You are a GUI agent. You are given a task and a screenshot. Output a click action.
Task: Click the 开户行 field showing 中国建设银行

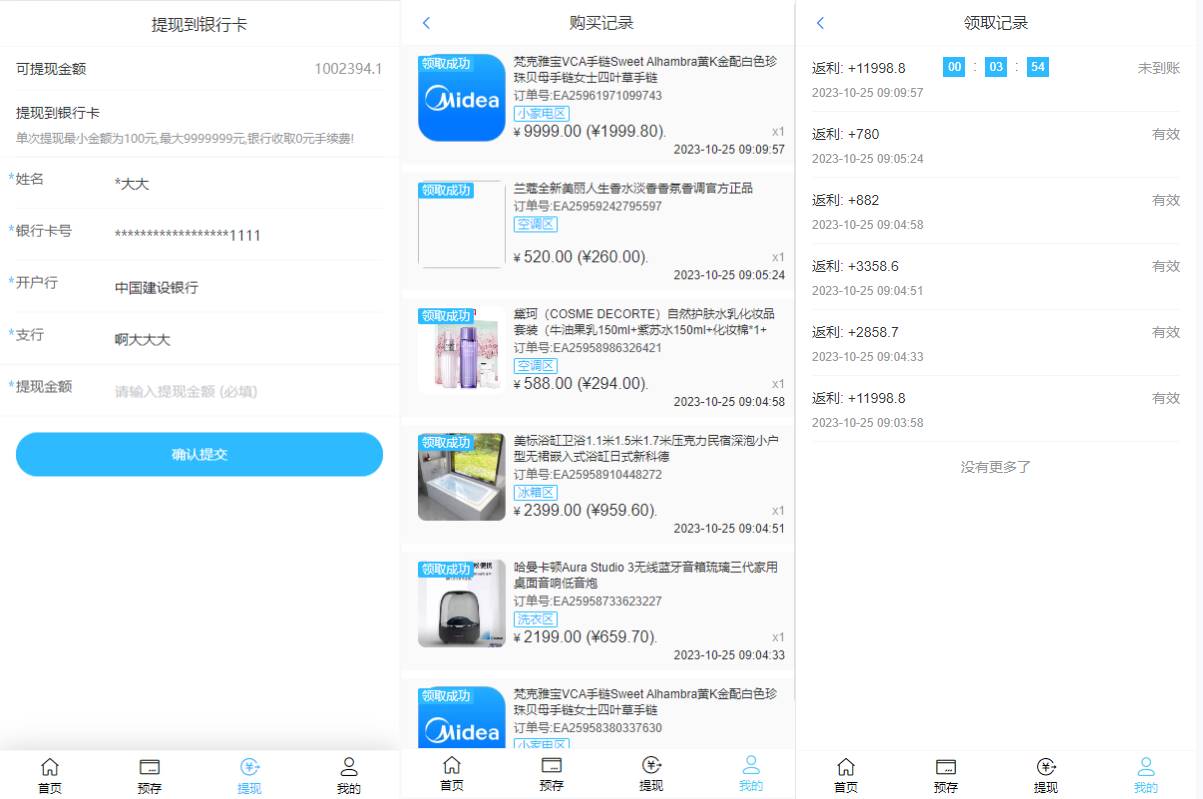245,288
